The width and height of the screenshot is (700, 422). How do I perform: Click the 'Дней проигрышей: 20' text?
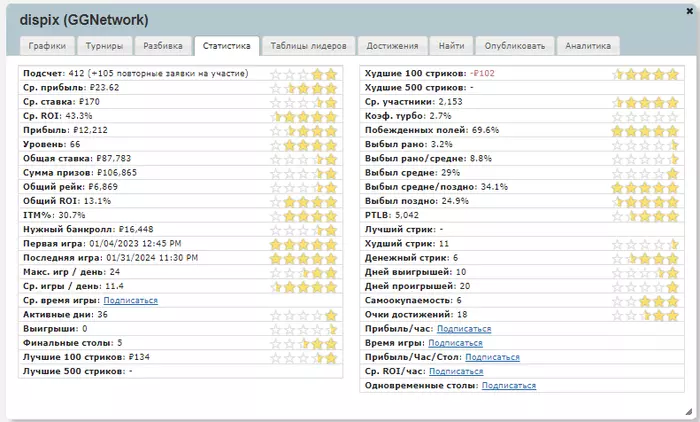pyautogui.click(x=417, y=286)
